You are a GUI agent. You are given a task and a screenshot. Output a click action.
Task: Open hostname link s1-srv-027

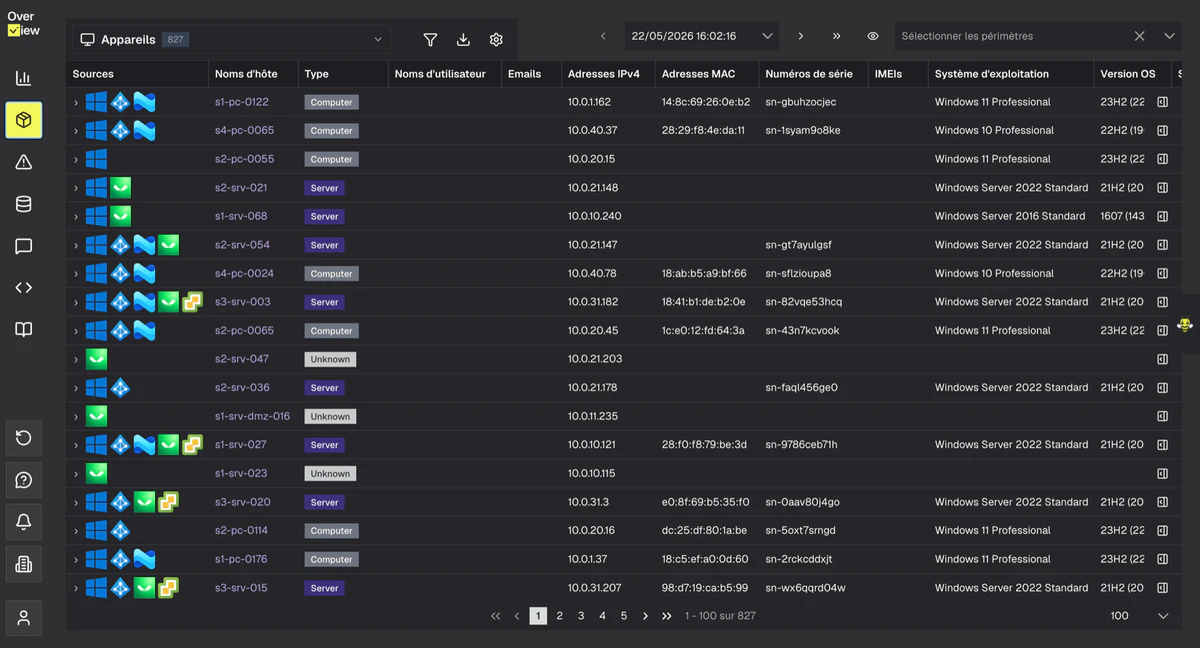tap(241, 445)
